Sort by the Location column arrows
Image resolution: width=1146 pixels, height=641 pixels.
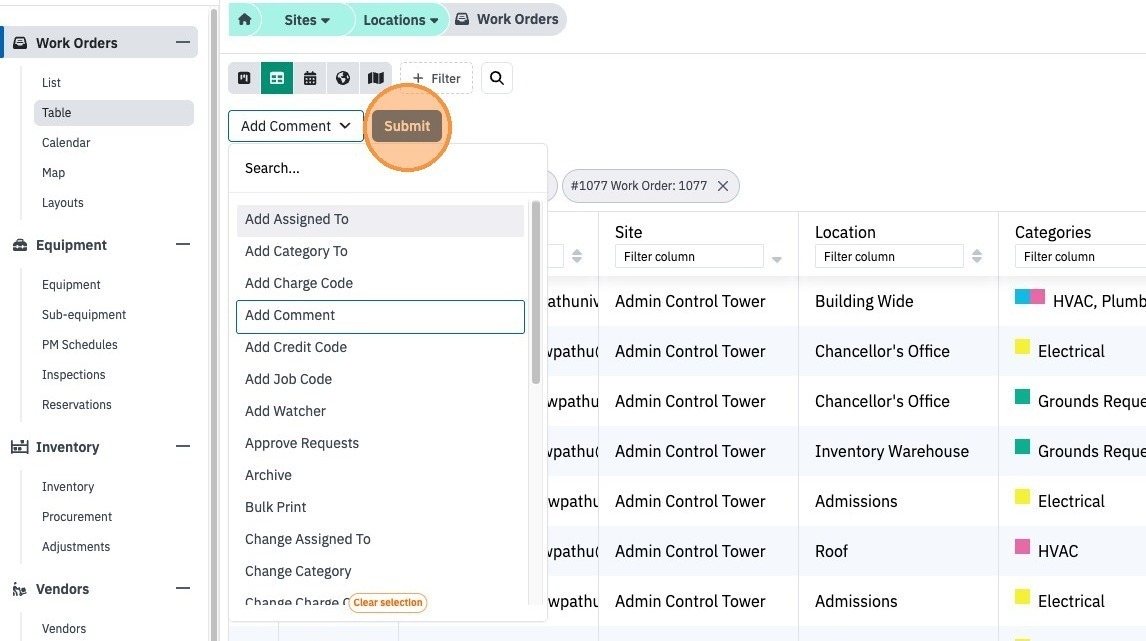tap(977, 257)
